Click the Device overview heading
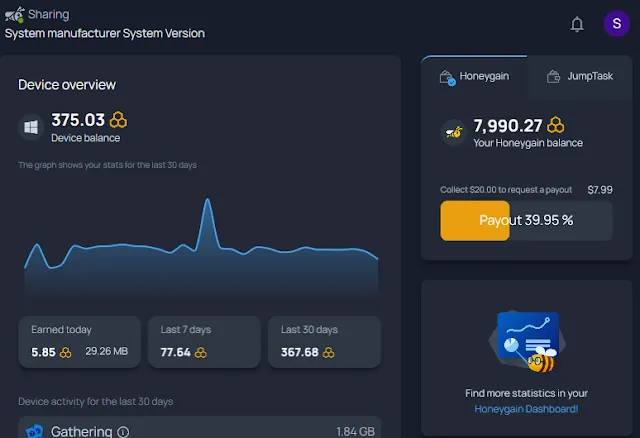The height and width of the screenshot is (438, 640). click(x=67, y=84)
